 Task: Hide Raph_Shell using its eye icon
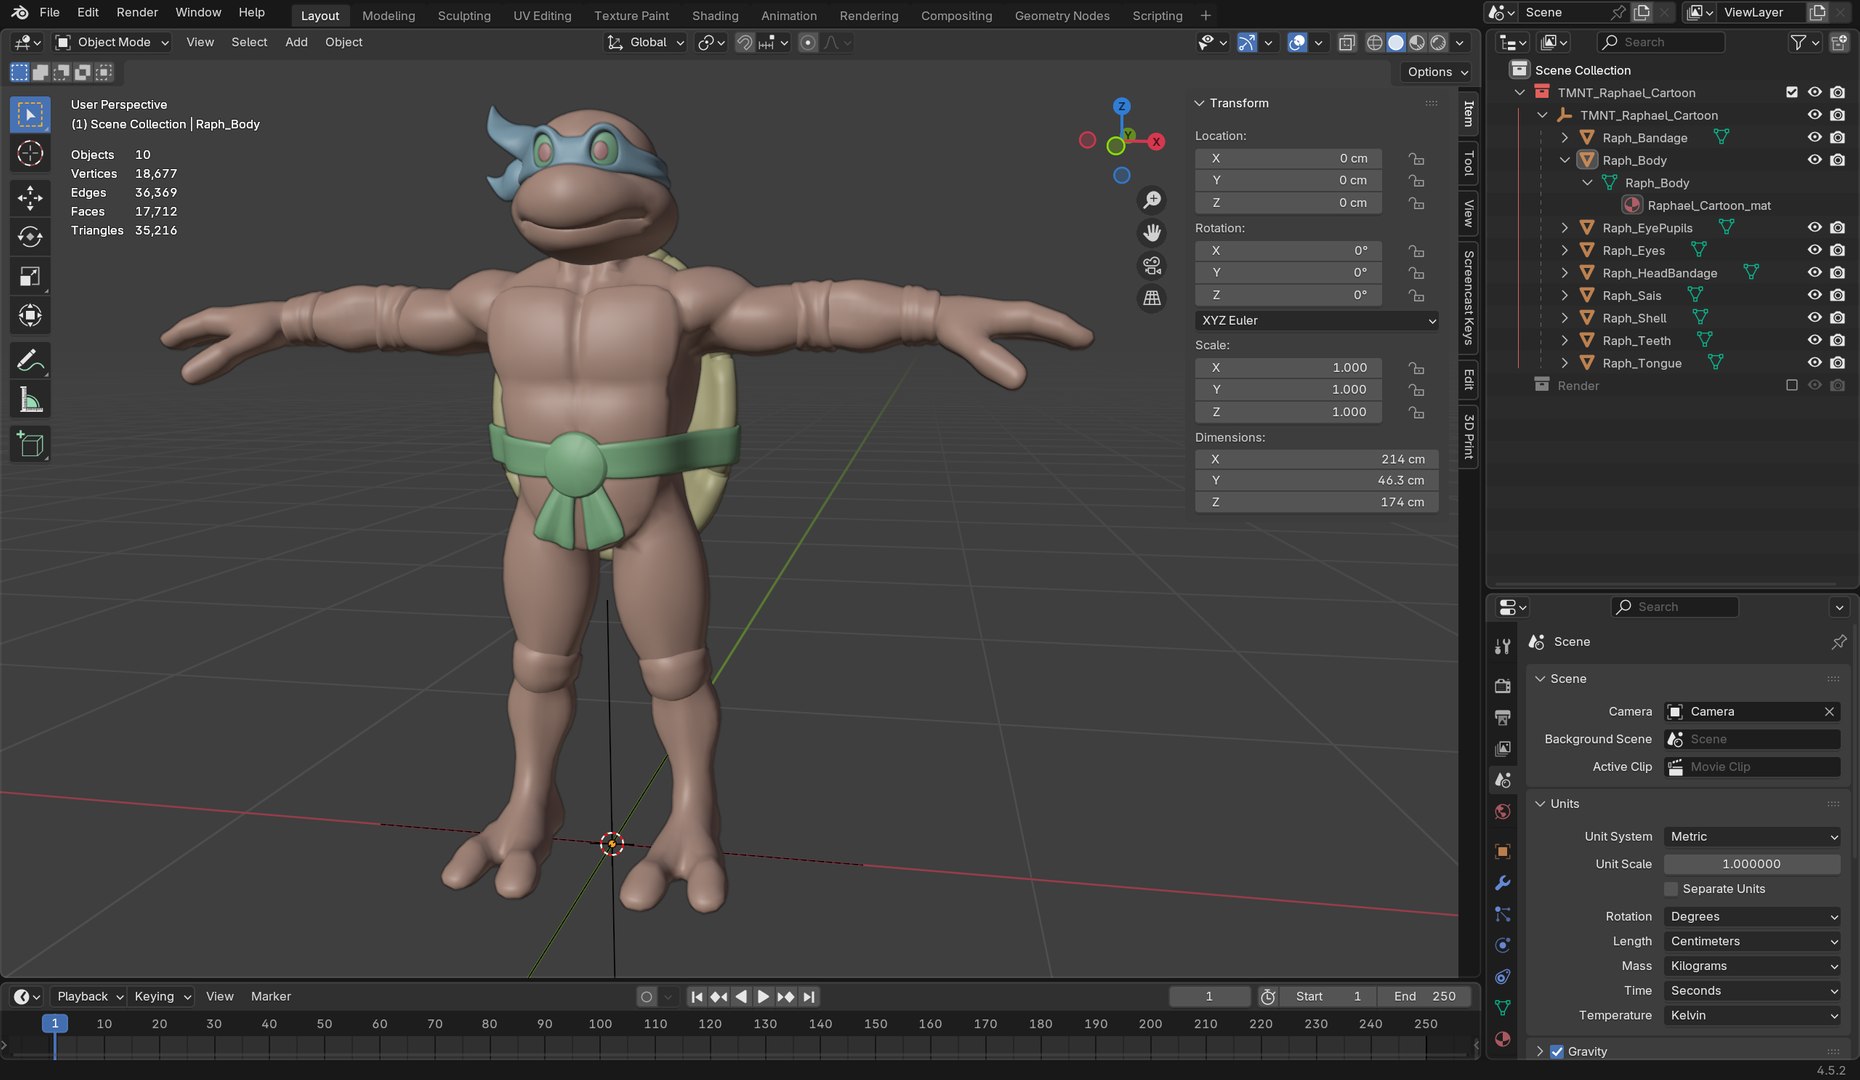[1814, 317]
